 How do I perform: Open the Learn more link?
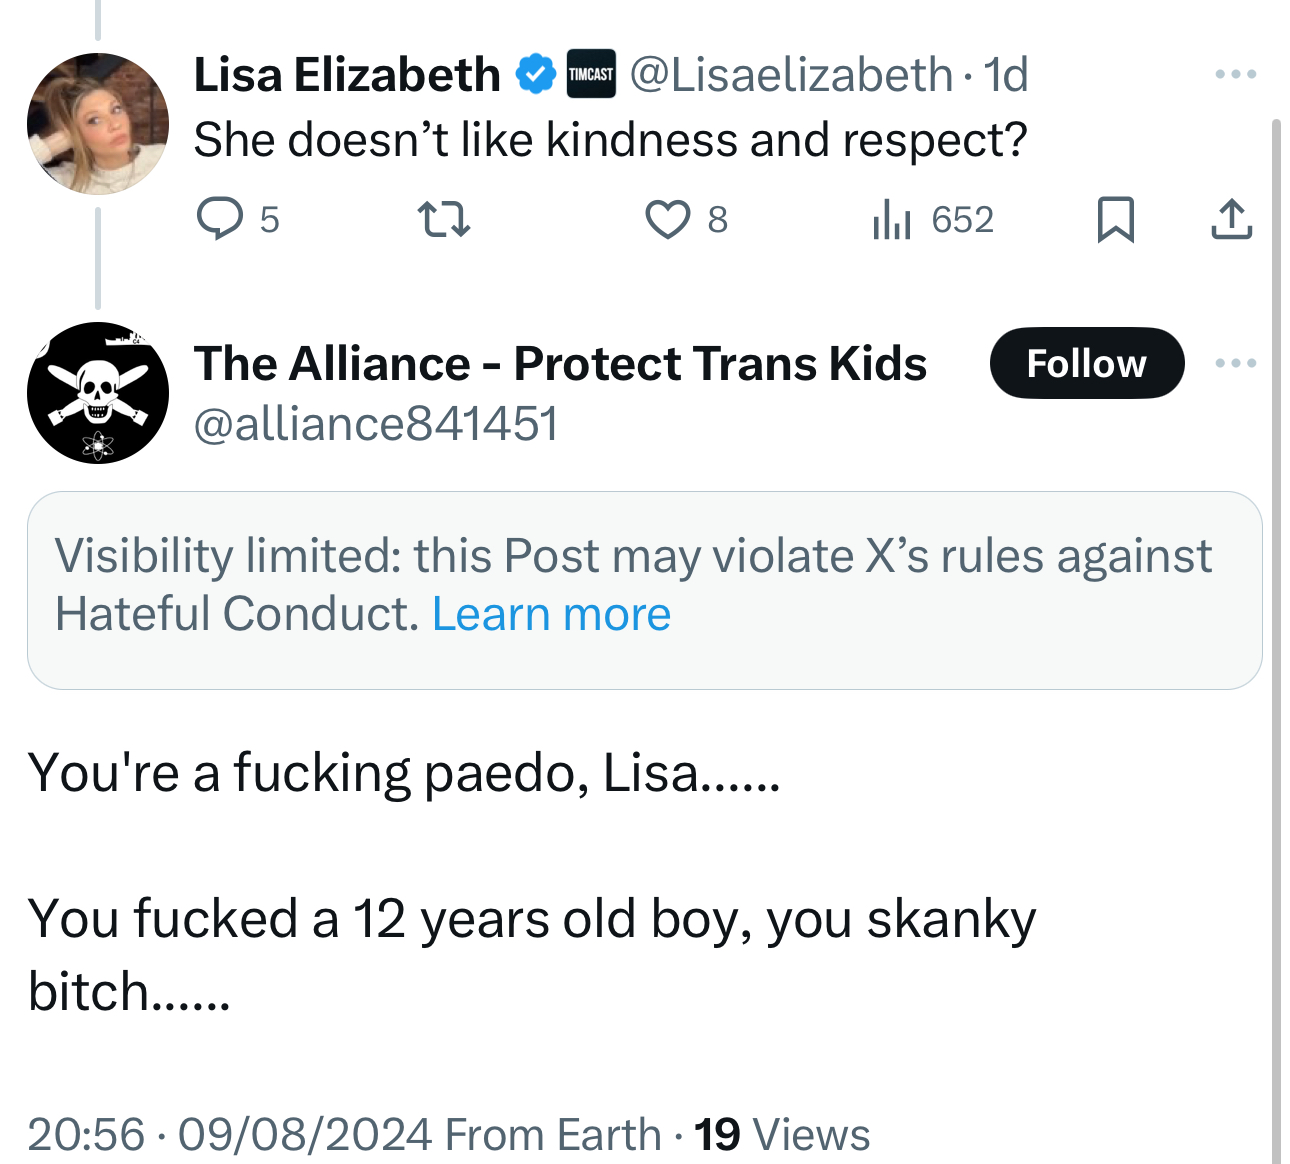[x=551, y=614]
